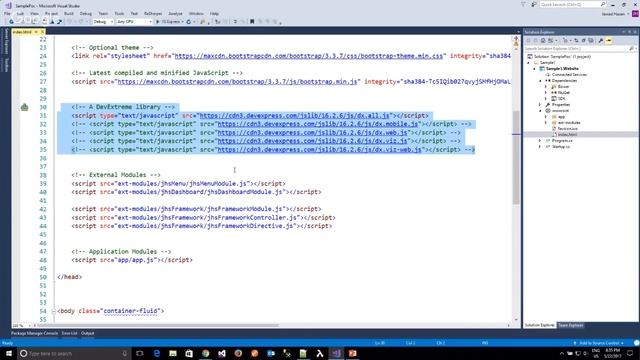640x360 pixels.
Task: Open the ReSharper menu
Action: point(153,13)
